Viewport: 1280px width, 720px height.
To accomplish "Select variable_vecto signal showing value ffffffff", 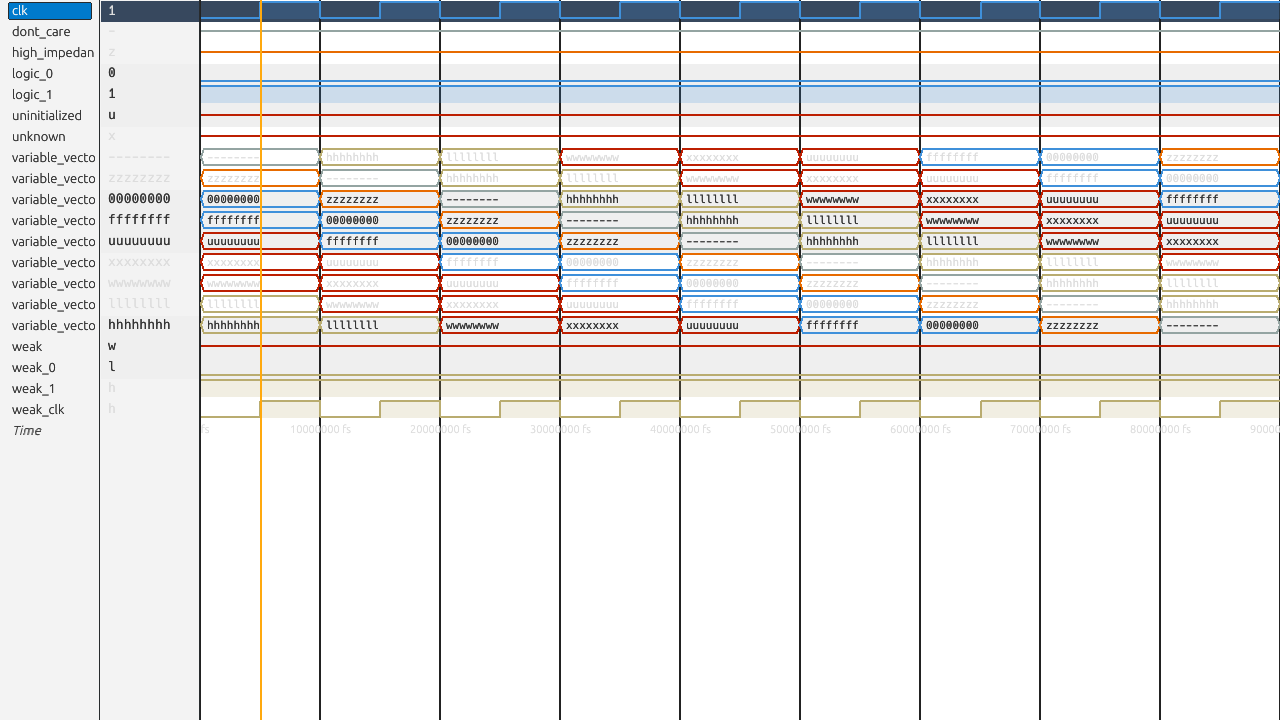I will 53,221.
